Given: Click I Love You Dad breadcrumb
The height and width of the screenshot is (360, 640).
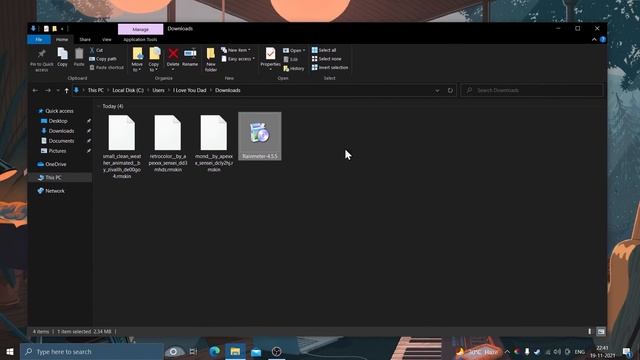Looking at the screenshot, I should (x=189, y=90).
